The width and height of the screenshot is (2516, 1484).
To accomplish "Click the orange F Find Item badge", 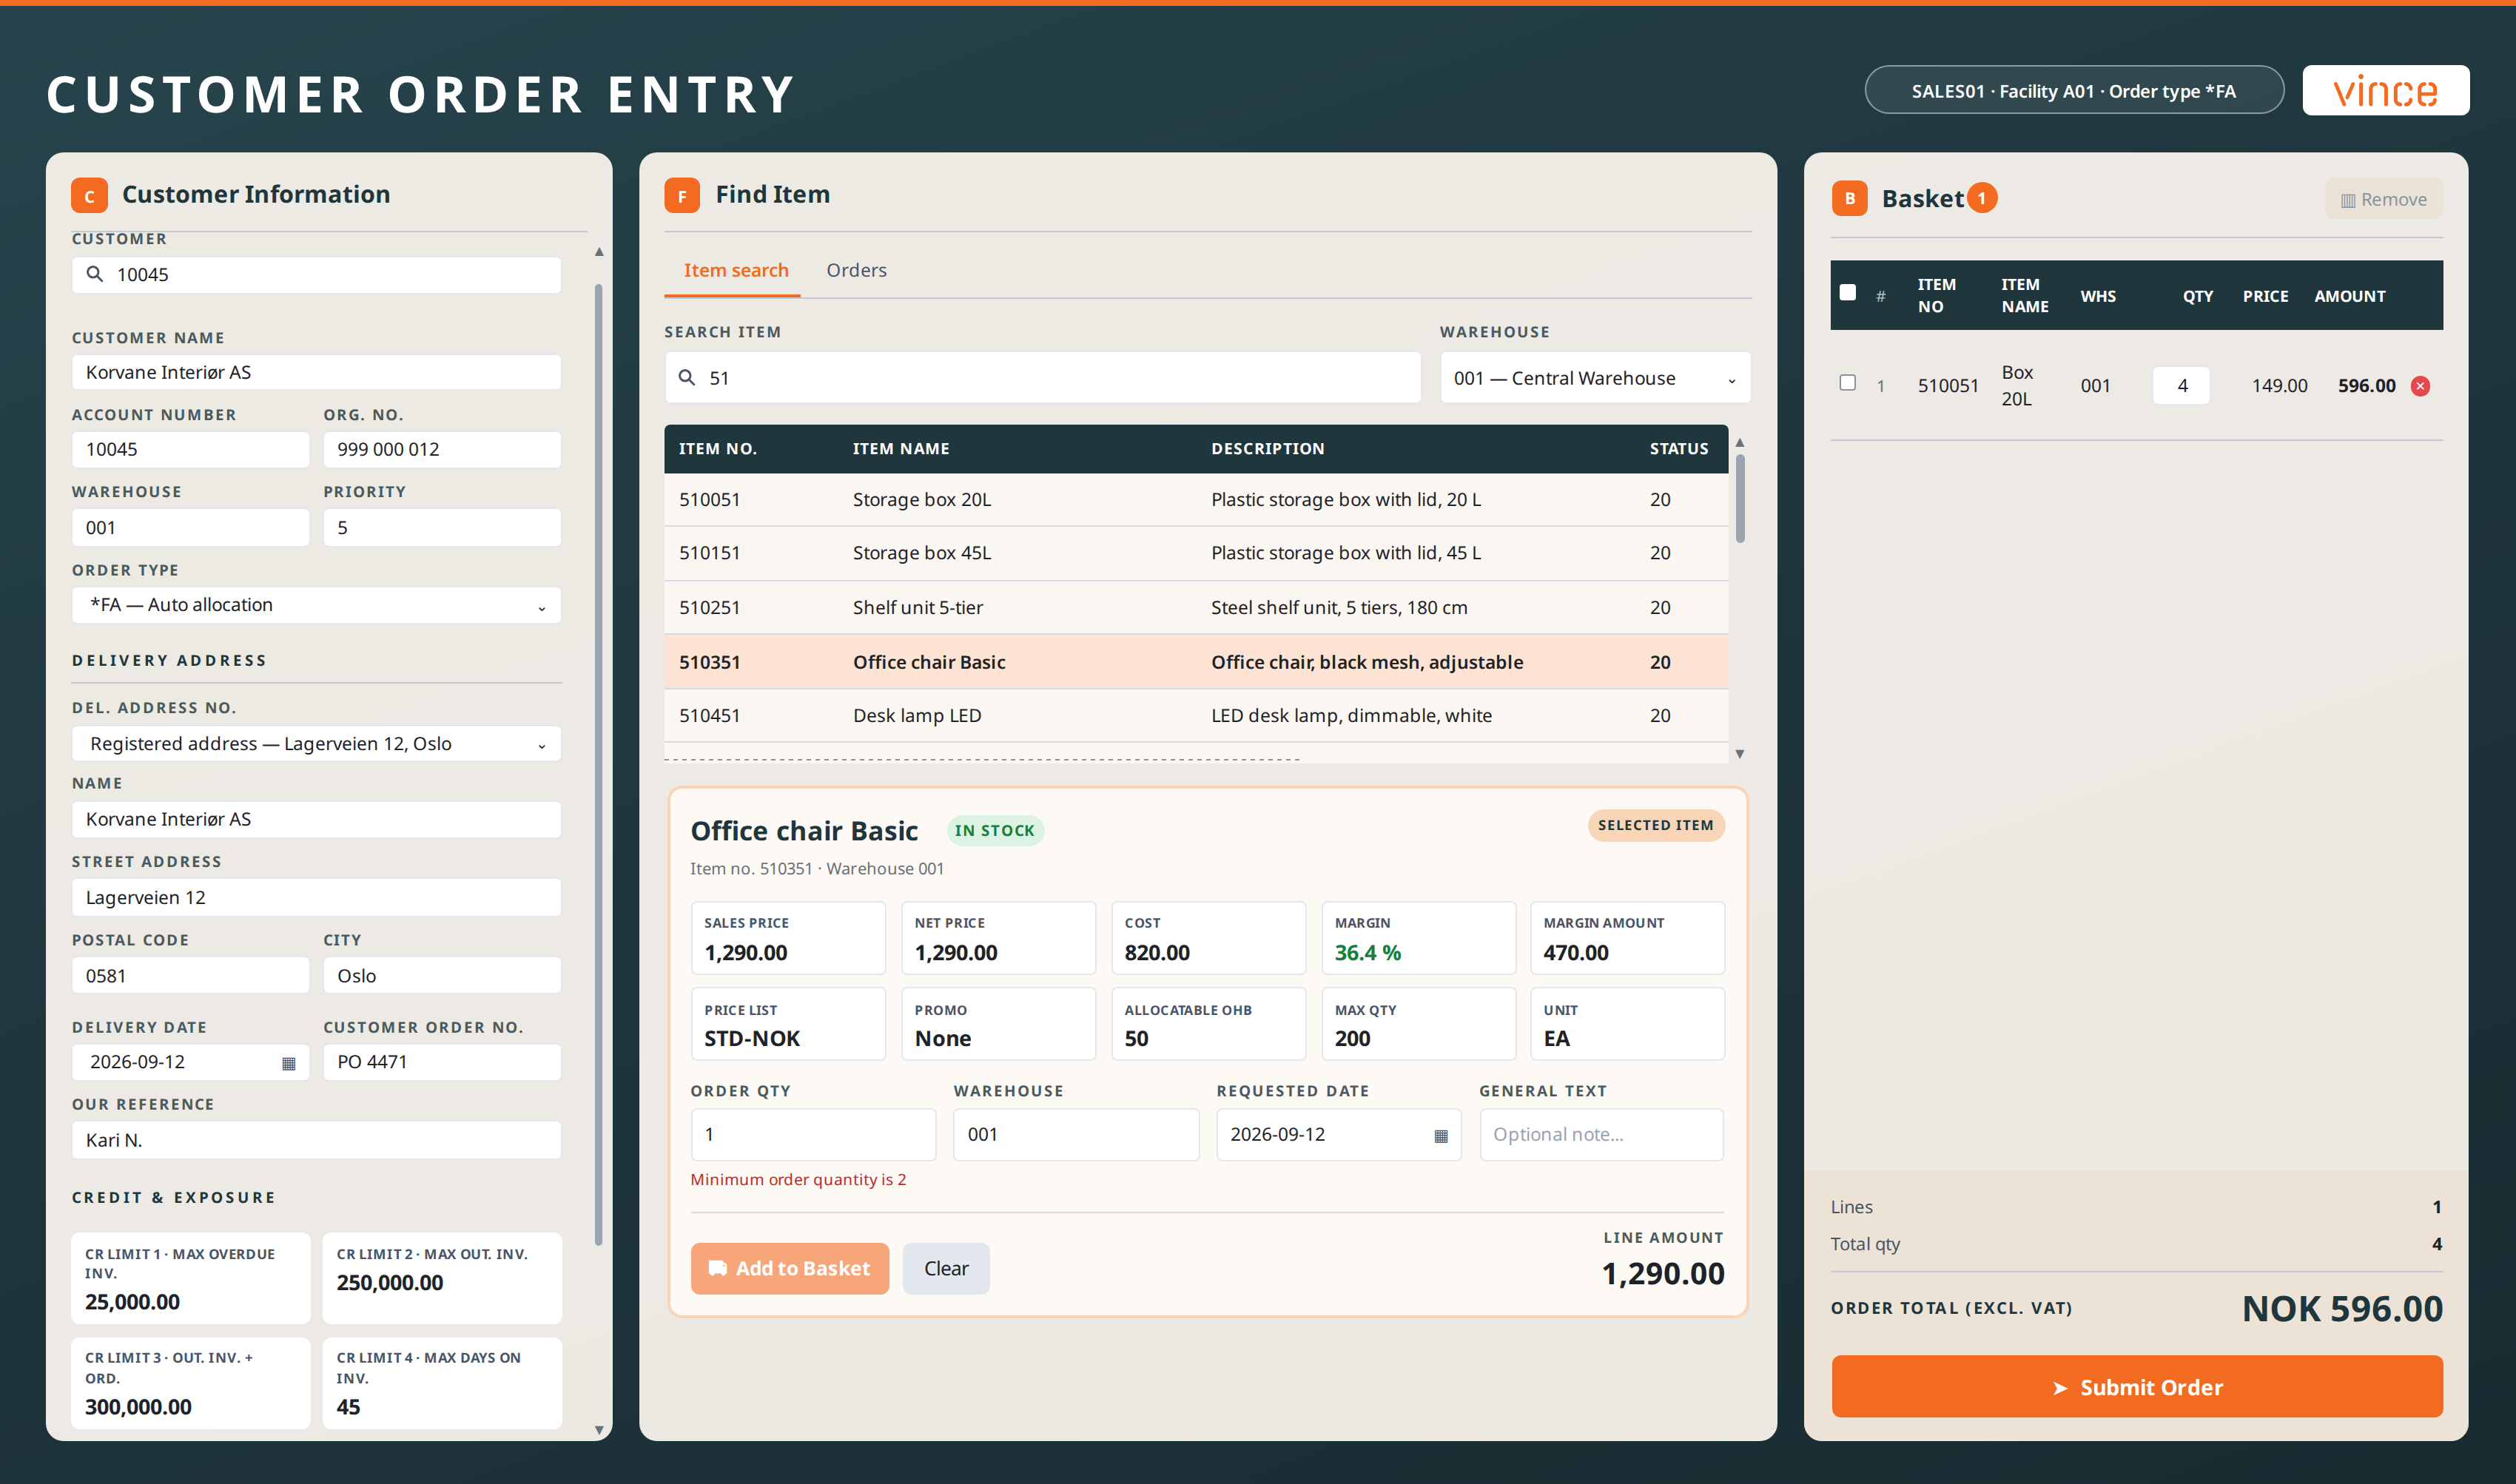I will tap(682, 195).
